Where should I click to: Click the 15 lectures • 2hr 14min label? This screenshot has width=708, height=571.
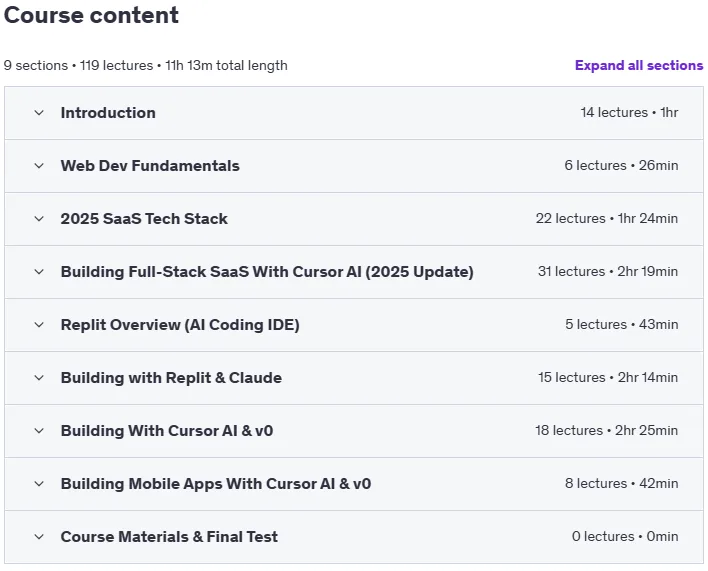click(x=608, y=377)
